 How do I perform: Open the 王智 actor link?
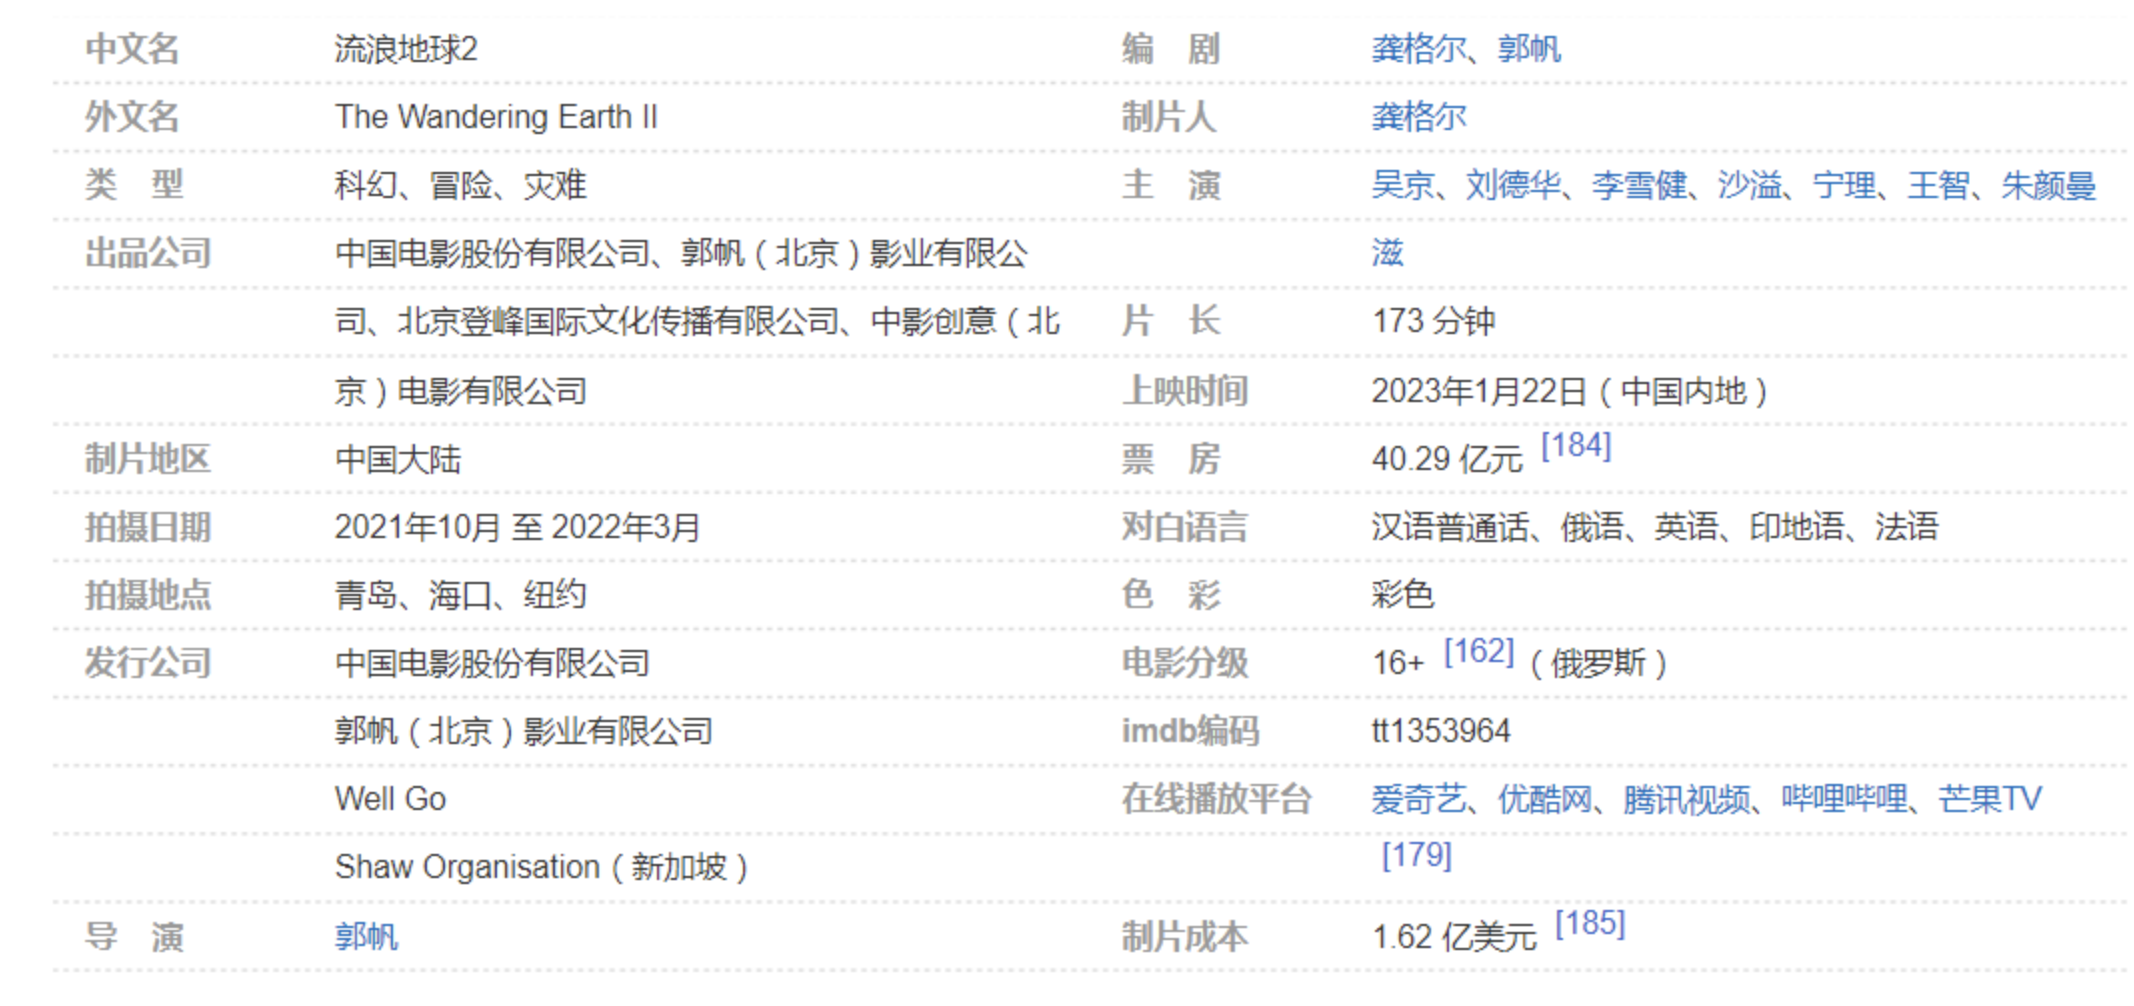pos(1938,184)
